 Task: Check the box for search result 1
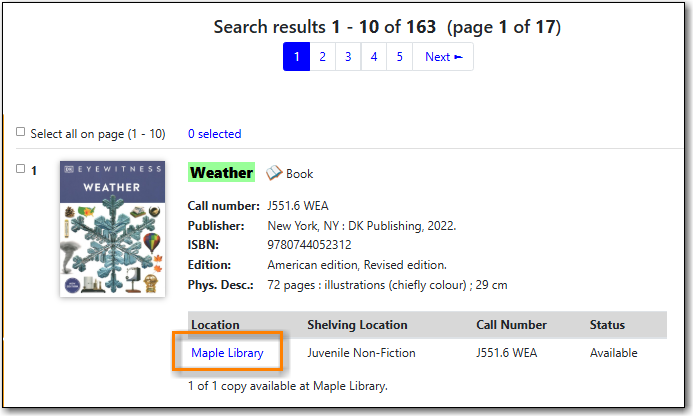click(21, 169)
